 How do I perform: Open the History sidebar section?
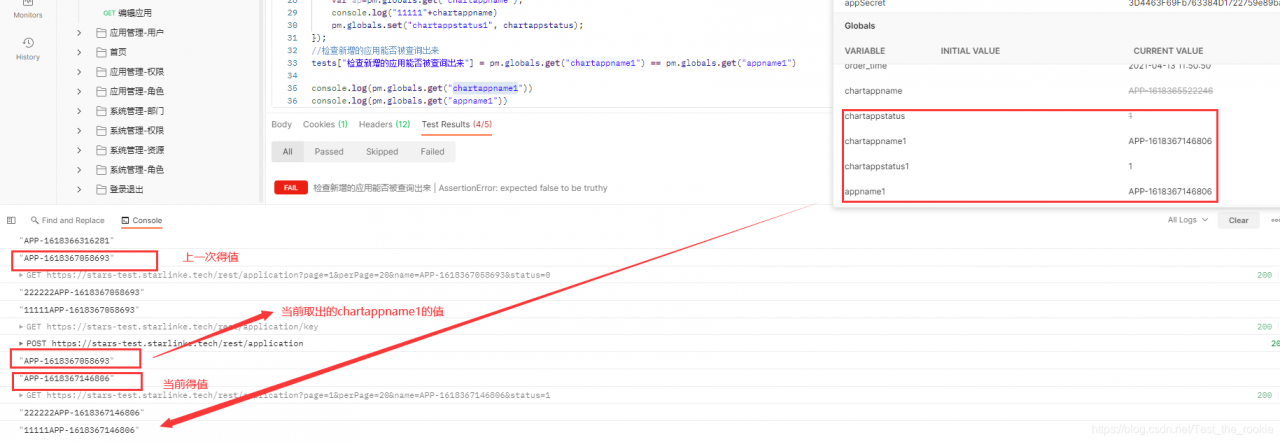(x=28, y=48)
